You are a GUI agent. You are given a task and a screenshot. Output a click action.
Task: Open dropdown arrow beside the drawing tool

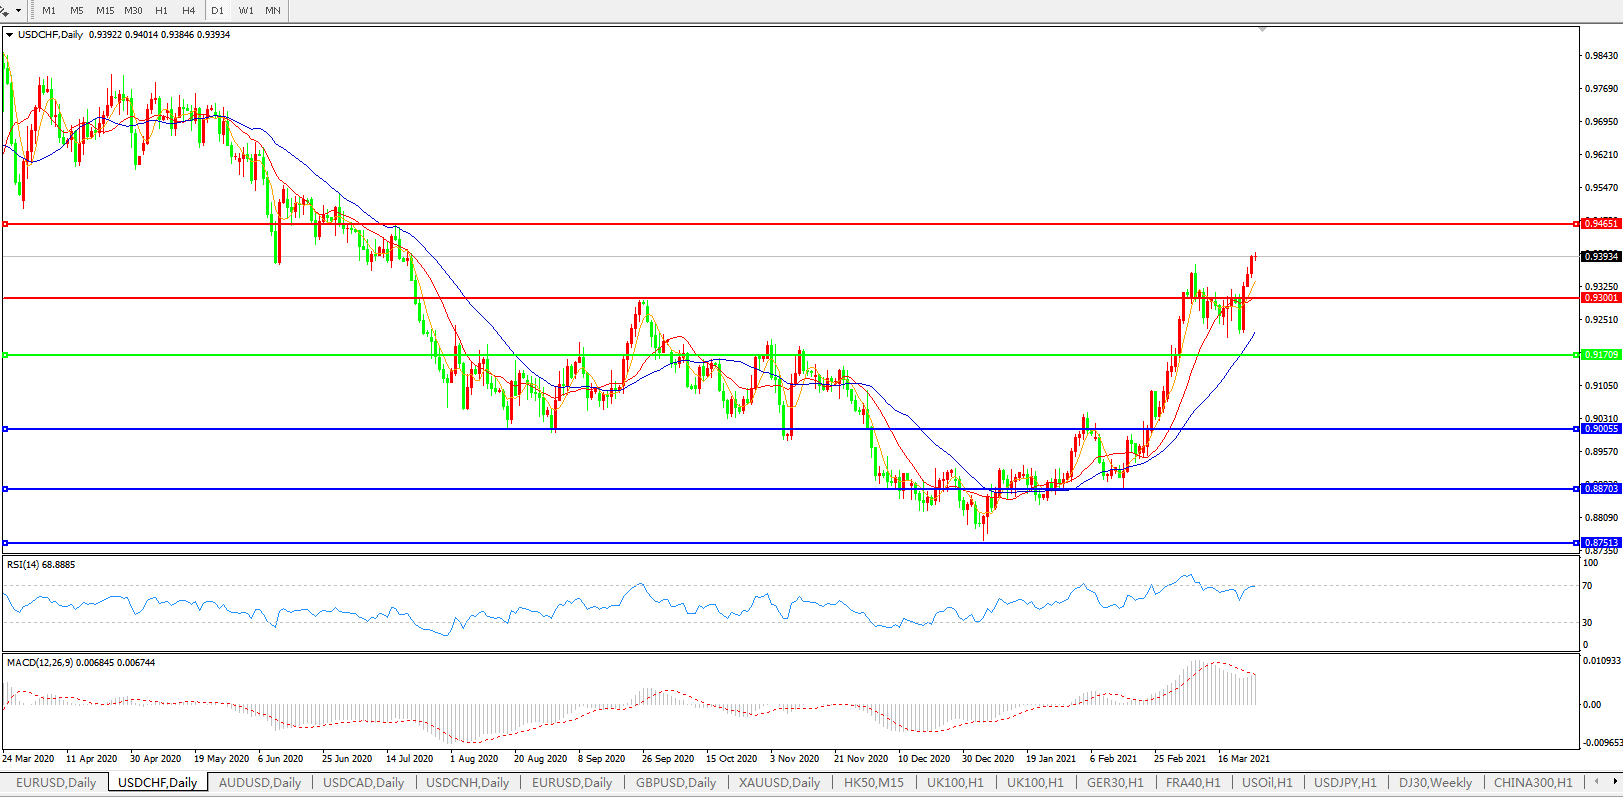click(18, 11)
